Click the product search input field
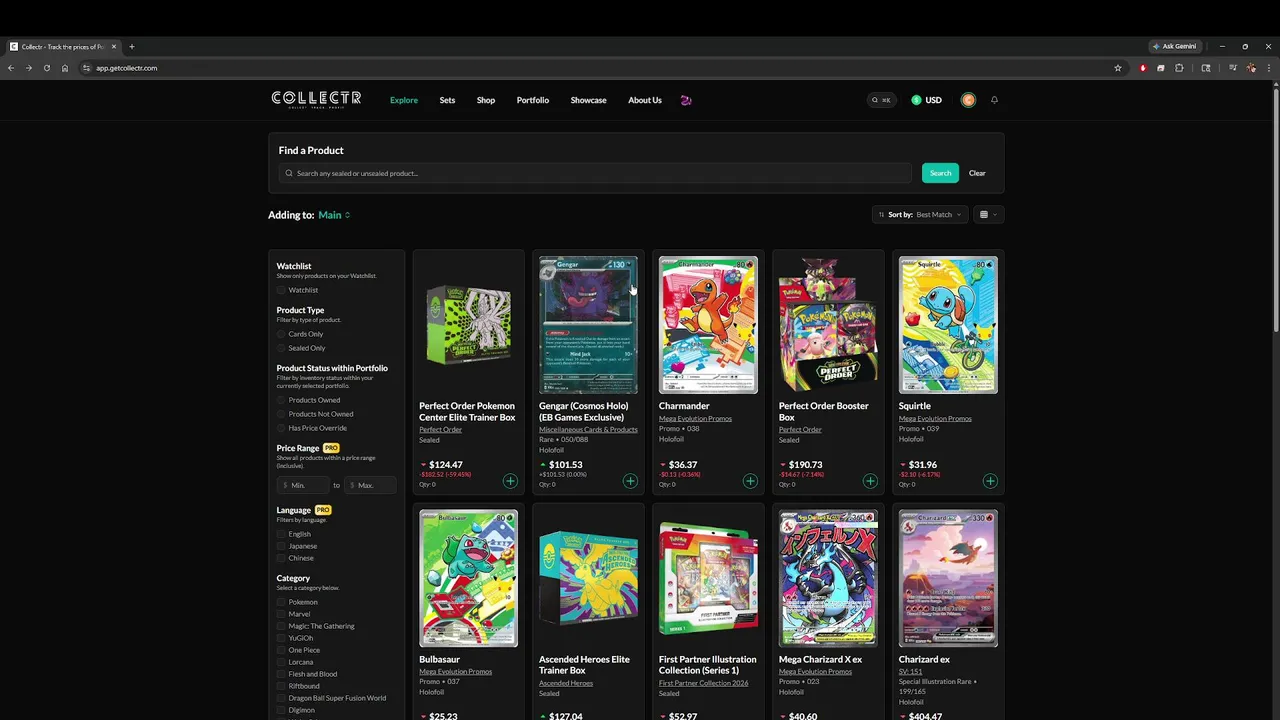The width and height of the screenshot is (1280, 720). tap(596, 173)
